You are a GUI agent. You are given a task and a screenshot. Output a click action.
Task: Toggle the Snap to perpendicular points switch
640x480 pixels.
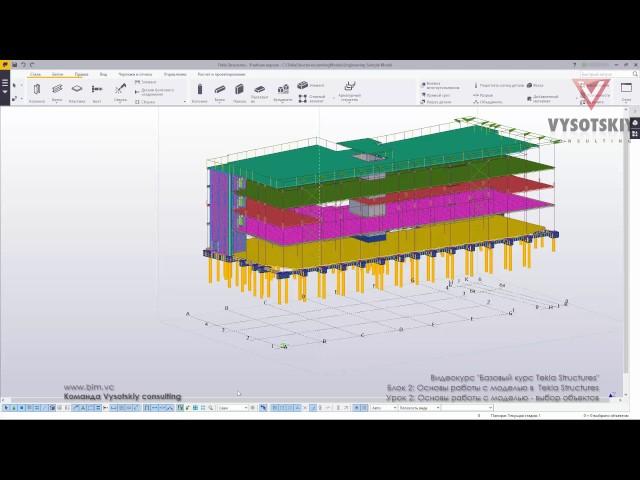pyautogui.click(x=313, y=408)
